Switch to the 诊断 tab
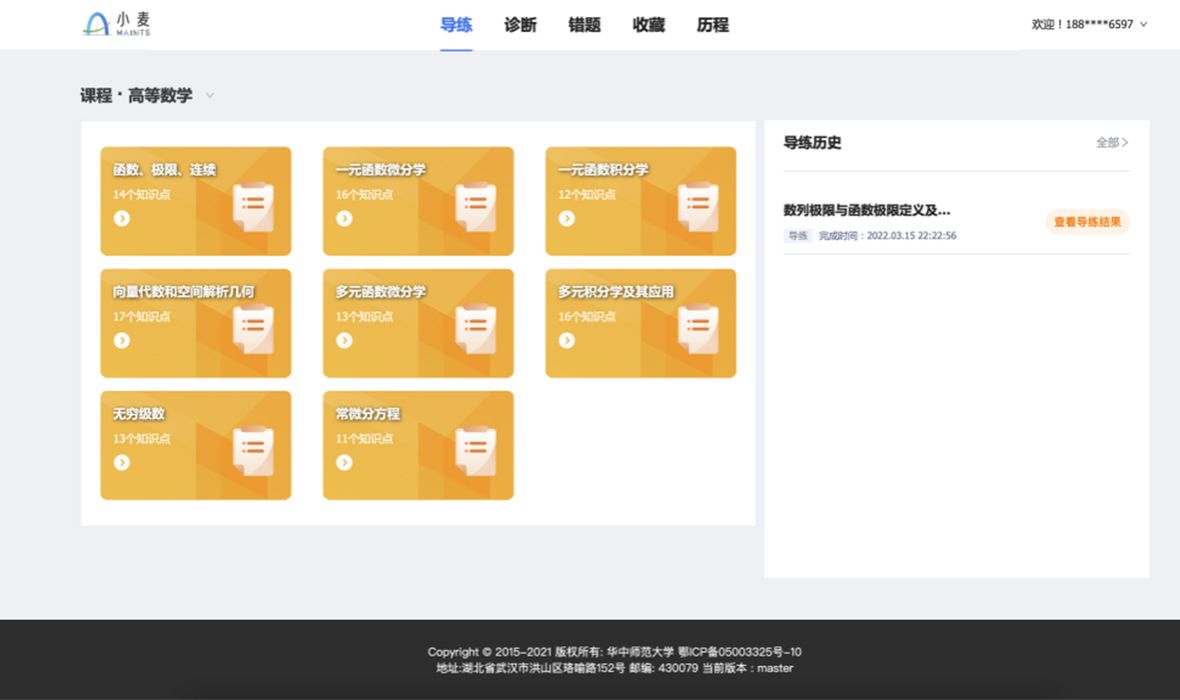This screenshot has height=700, width=1180. point(520,25)
